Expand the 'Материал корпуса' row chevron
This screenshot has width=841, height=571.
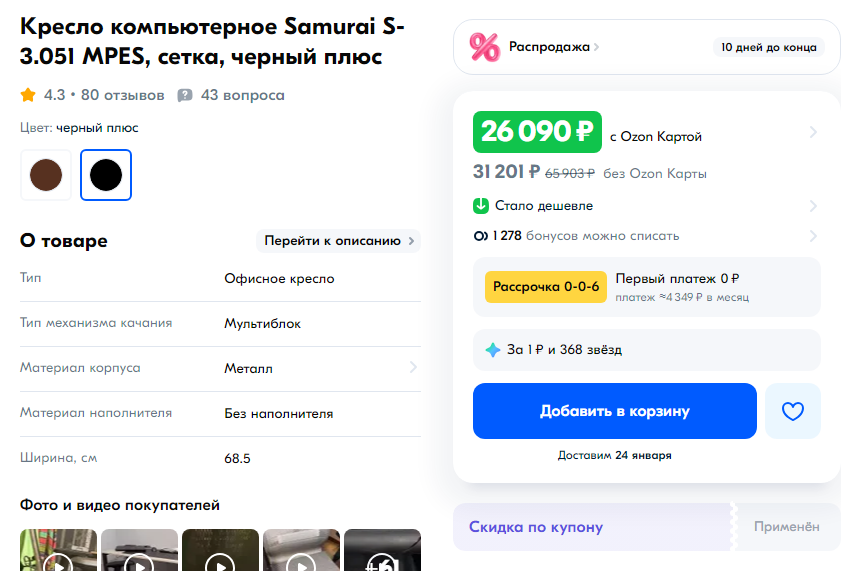point(413,368)
